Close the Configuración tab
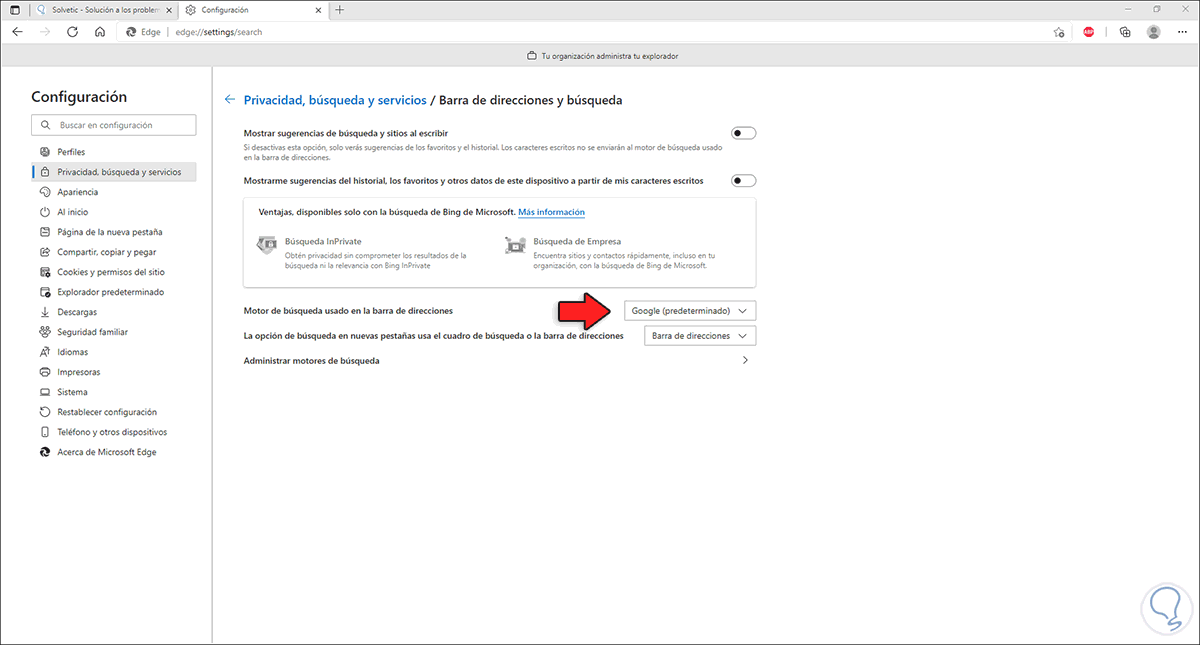1200x645 pixels. pos(319,9)
